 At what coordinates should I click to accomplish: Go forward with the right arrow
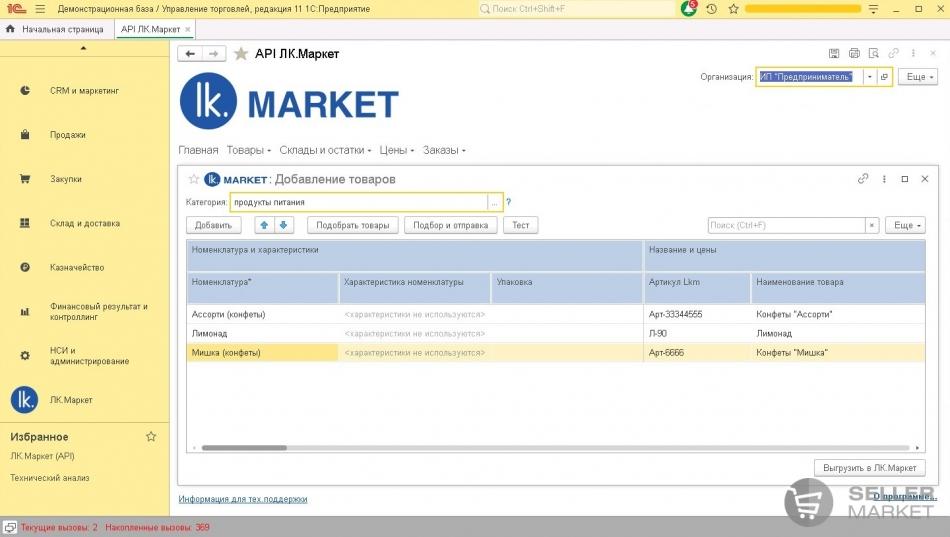point(214,54)
